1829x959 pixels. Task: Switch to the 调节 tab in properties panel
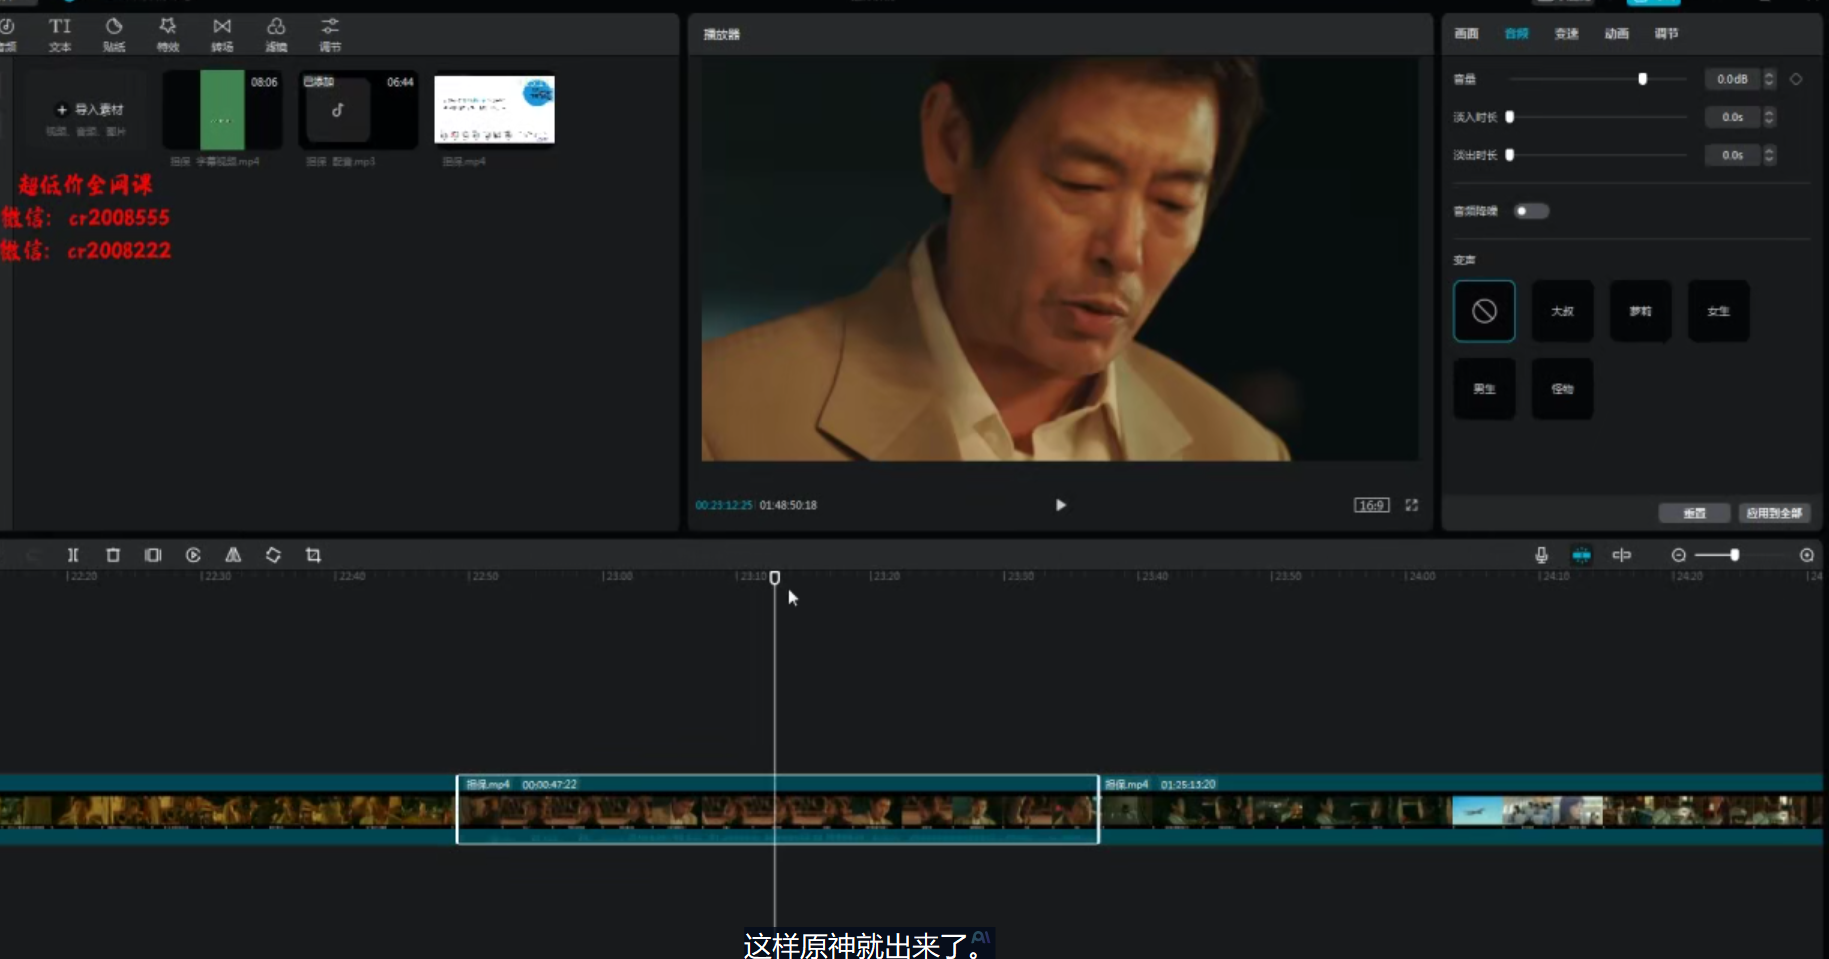pos(1667,33)
